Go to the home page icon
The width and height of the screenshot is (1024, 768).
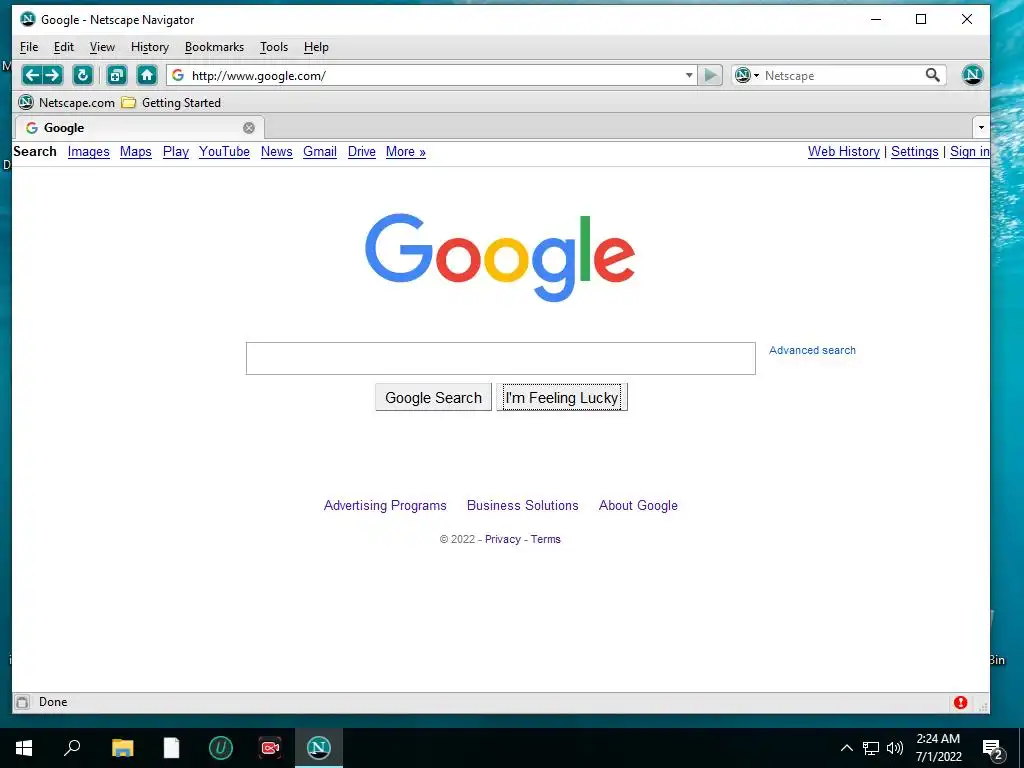pos(147,75)
